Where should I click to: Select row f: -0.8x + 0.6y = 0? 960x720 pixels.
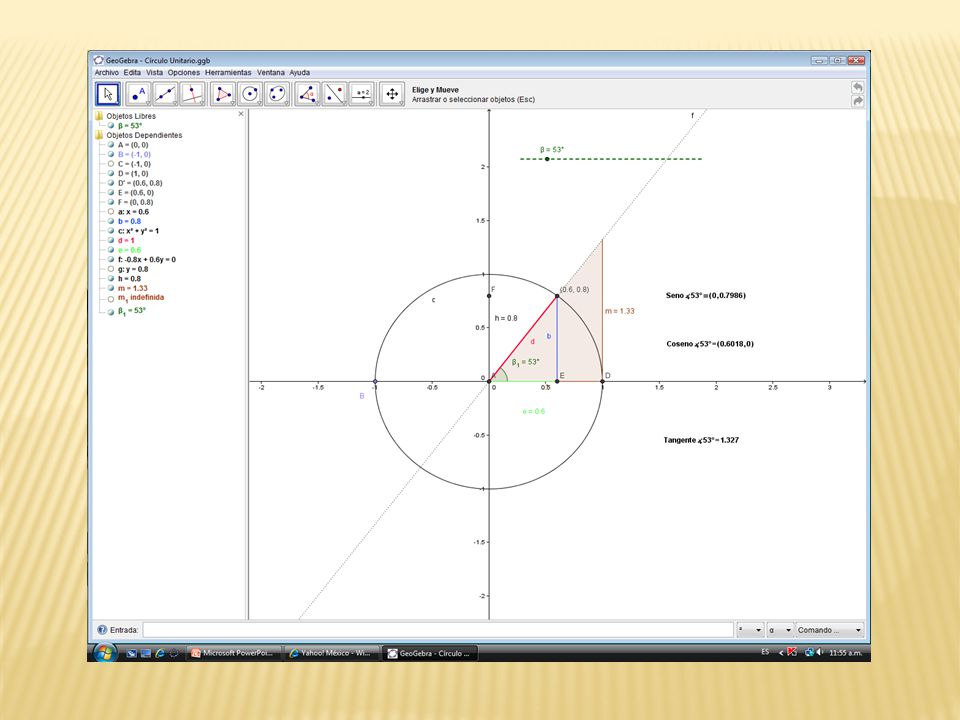click(x=147, y=260)
